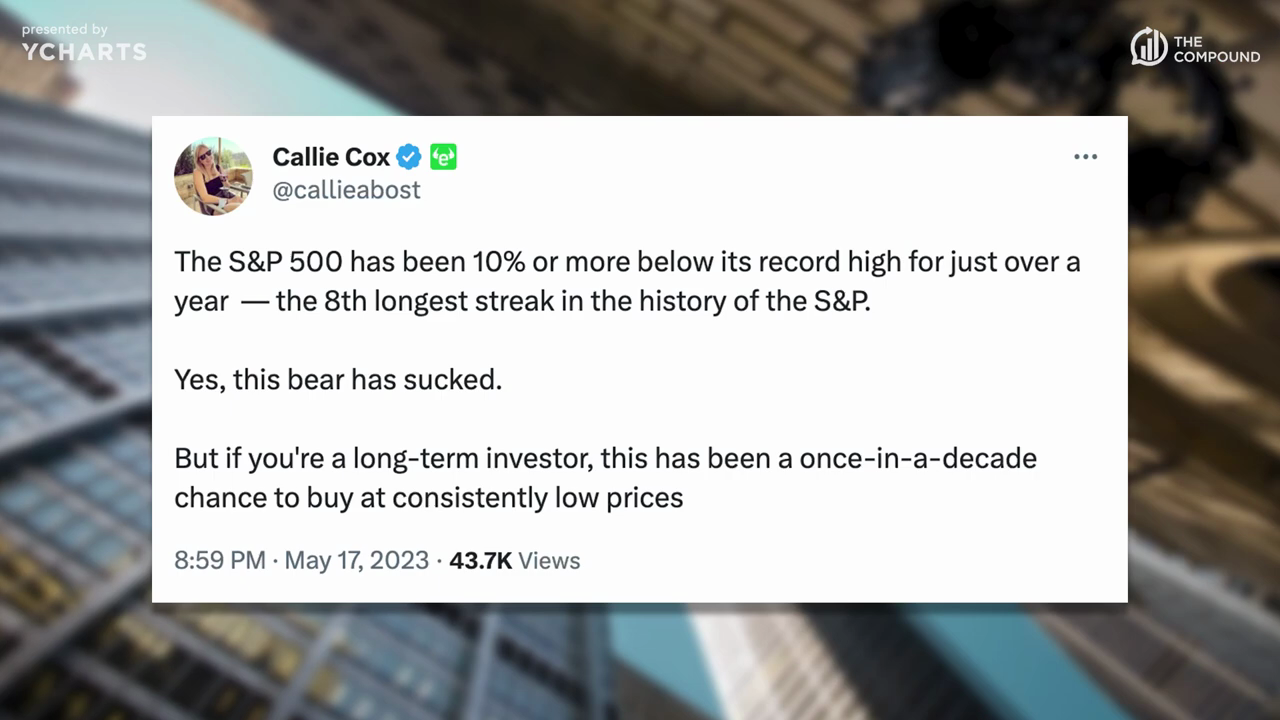Click the 43.7K view count
The height and width of the screenshot is (720, 1280).
coord(480,560)
